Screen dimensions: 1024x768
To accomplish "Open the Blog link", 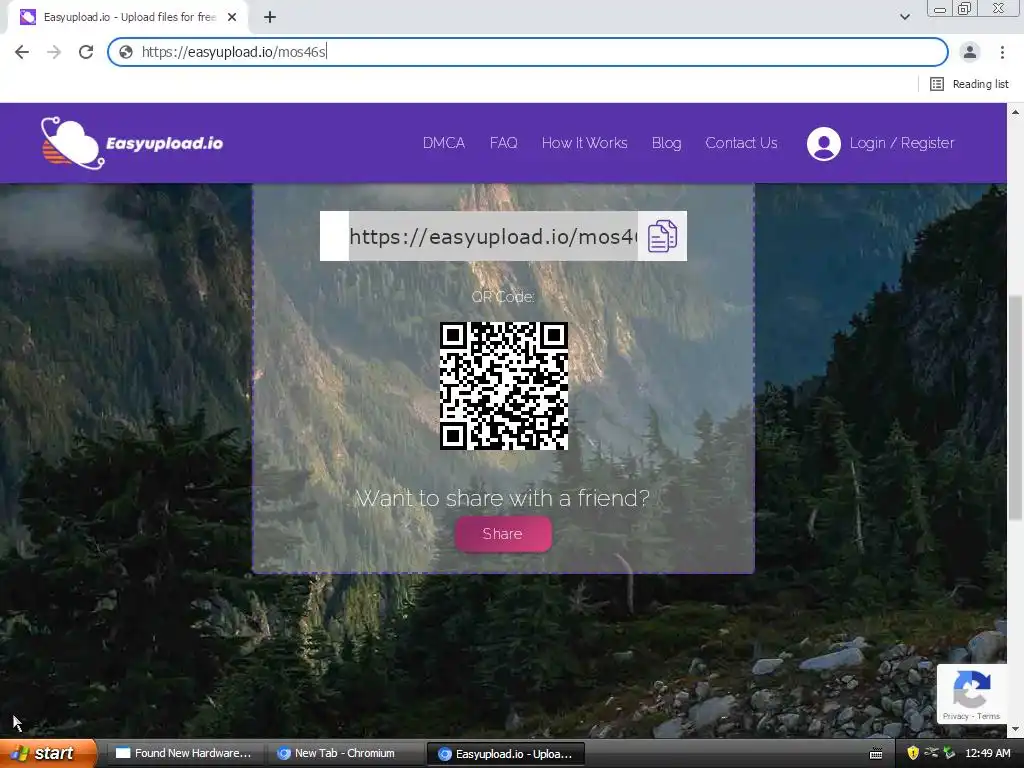I will pos(666,143).
